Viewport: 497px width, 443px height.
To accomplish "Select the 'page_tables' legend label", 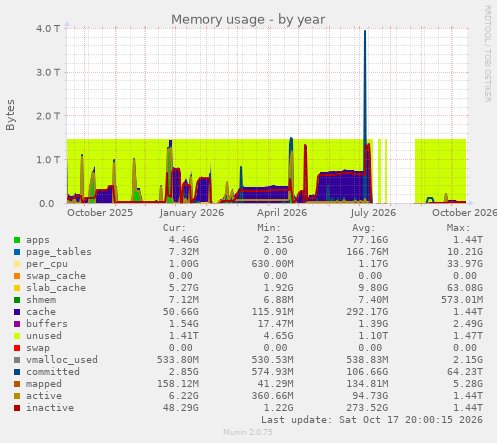I will coord(59,252).
